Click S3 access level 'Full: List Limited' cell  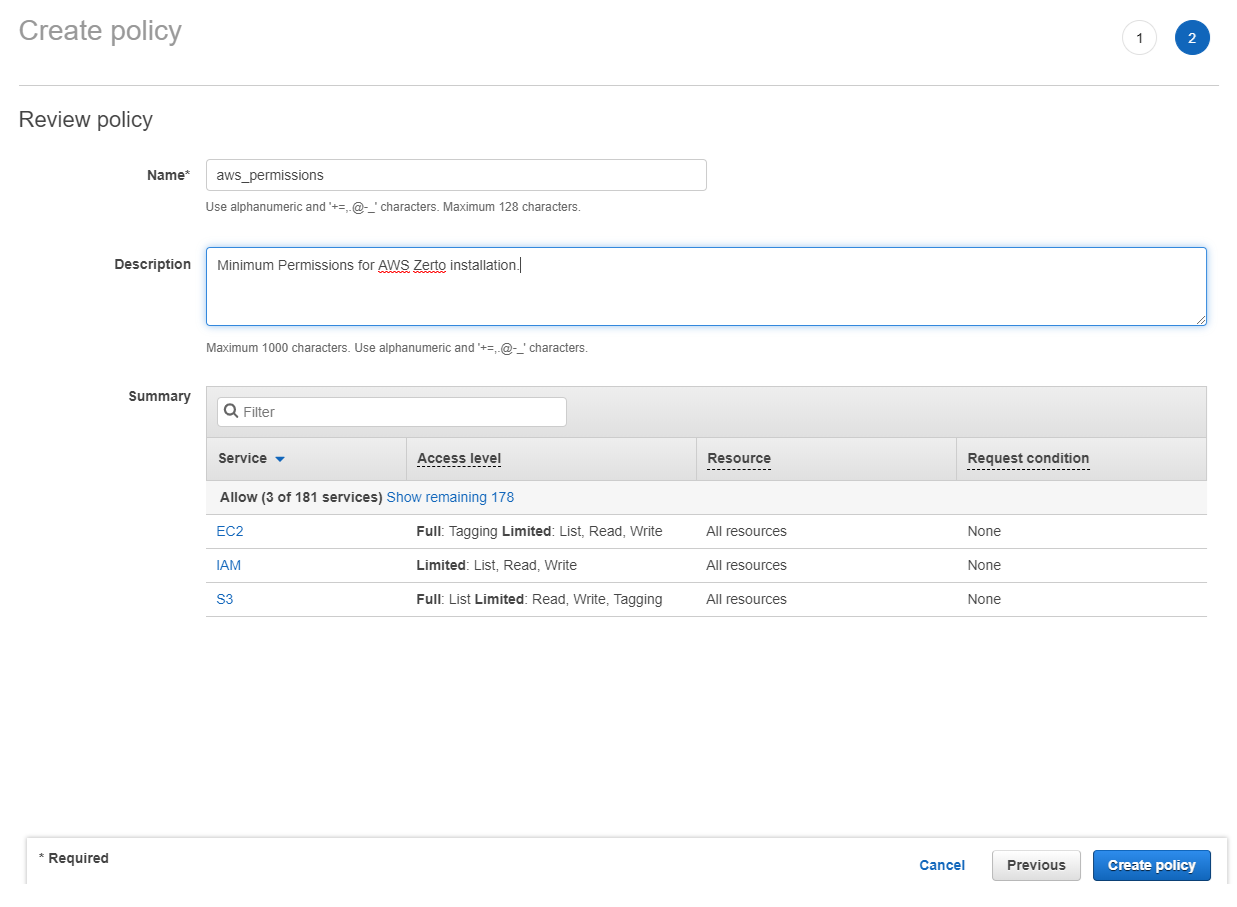539,599
